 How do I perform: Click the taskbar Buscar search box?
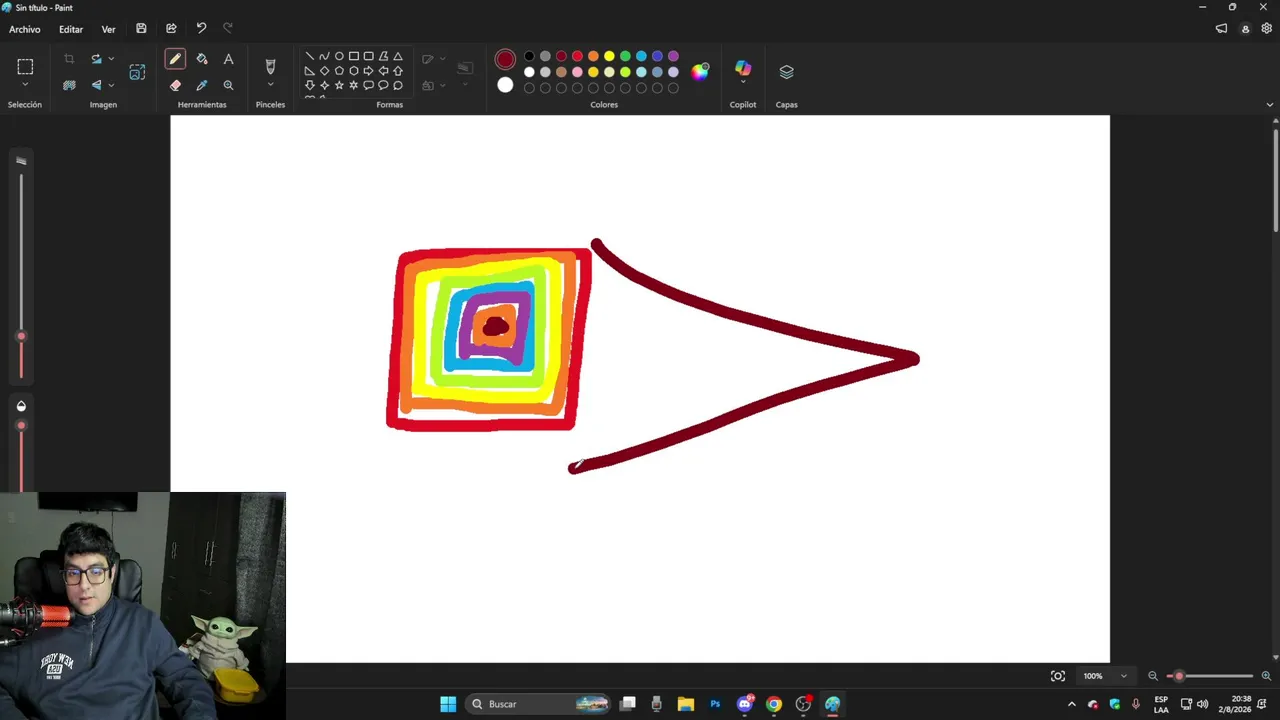(539, 704)
